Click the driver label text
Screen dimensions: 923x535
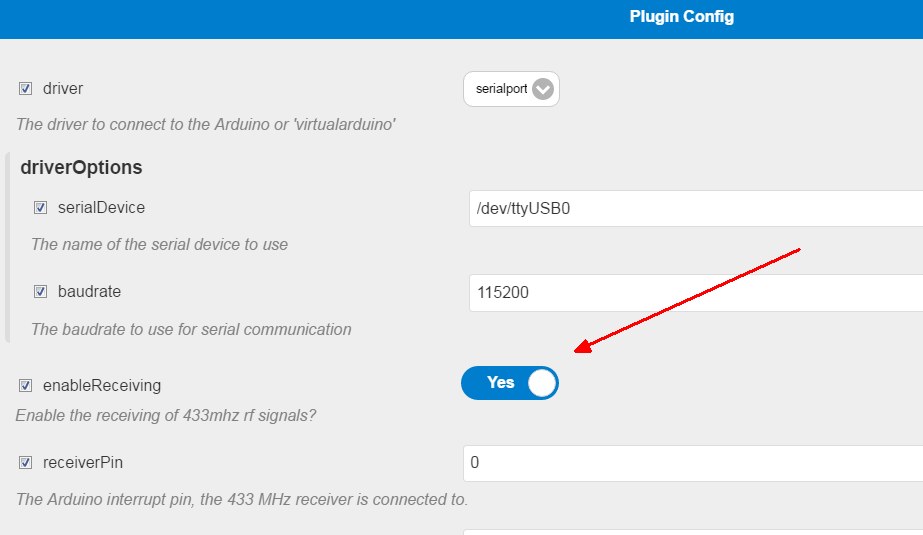click(63, 88)
